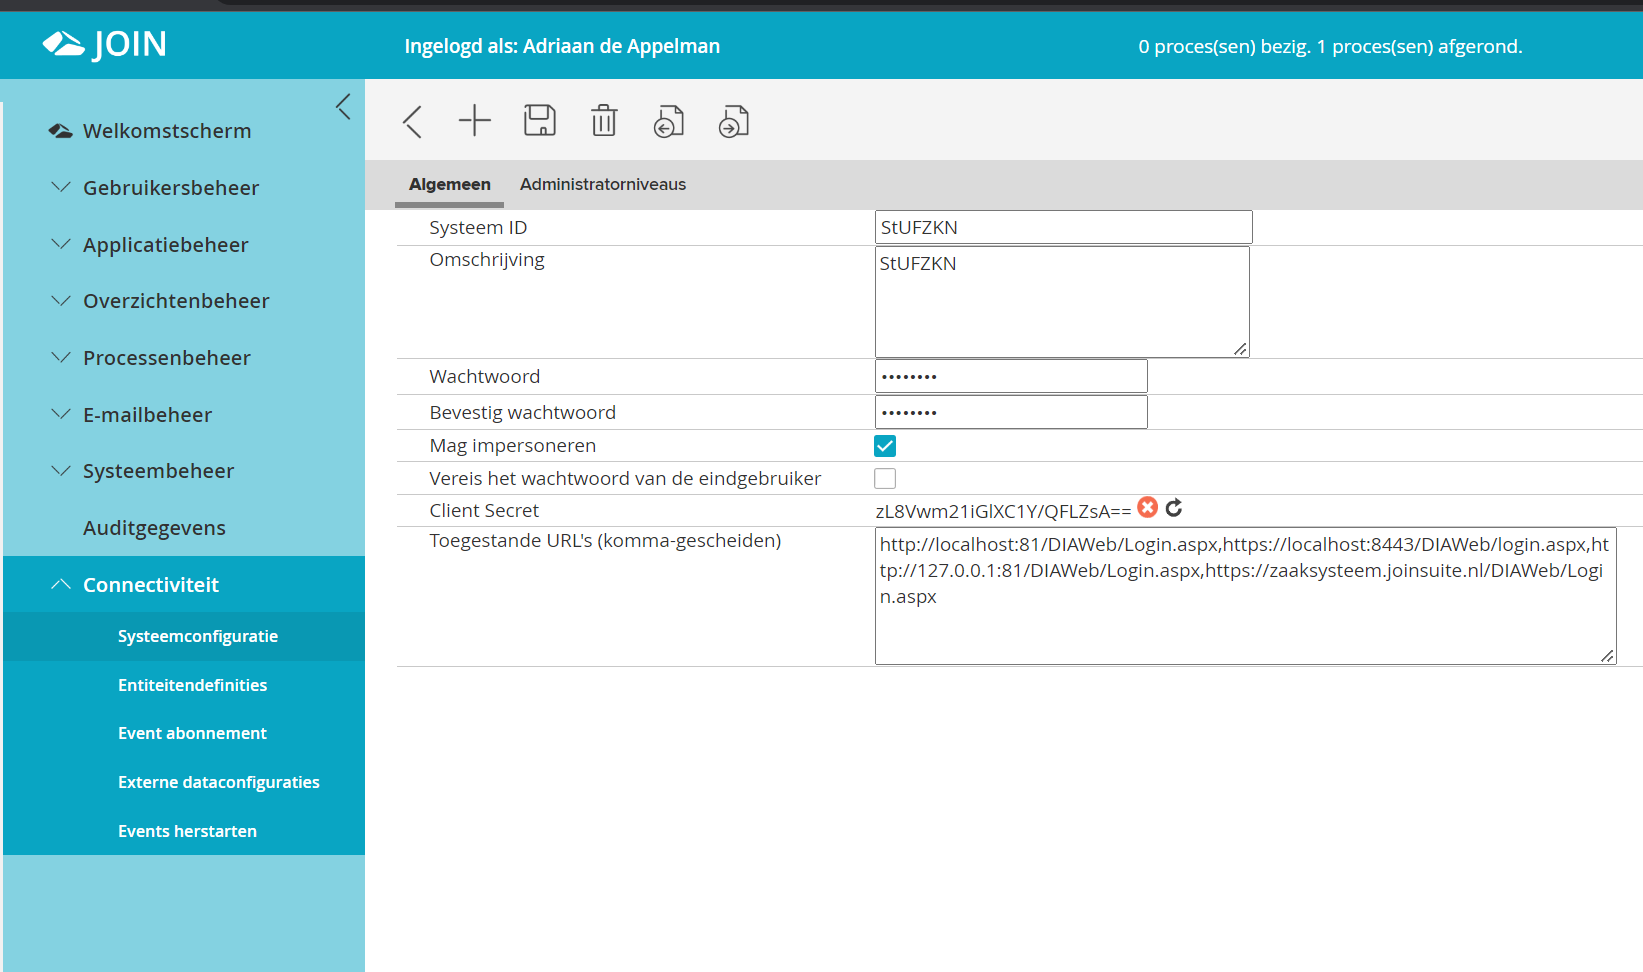Open Events herstarten in the sidebar

click(187, 831)
